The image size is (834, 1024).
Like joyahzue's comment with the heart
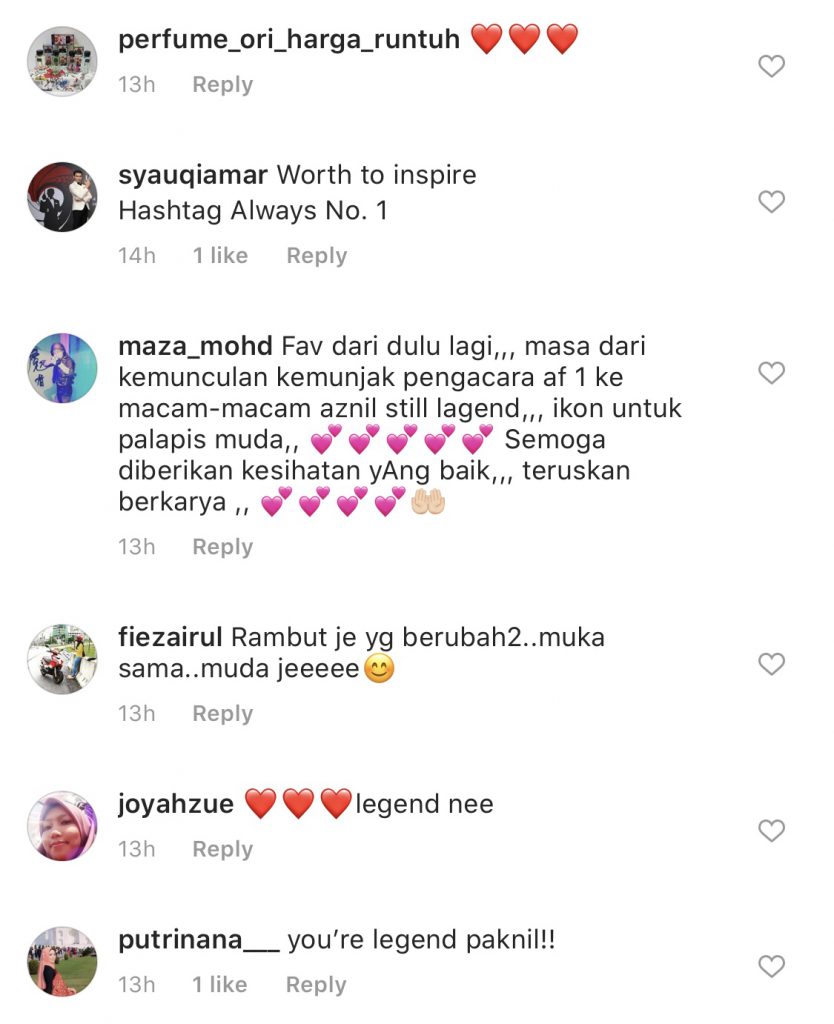[x=771, y=831]
